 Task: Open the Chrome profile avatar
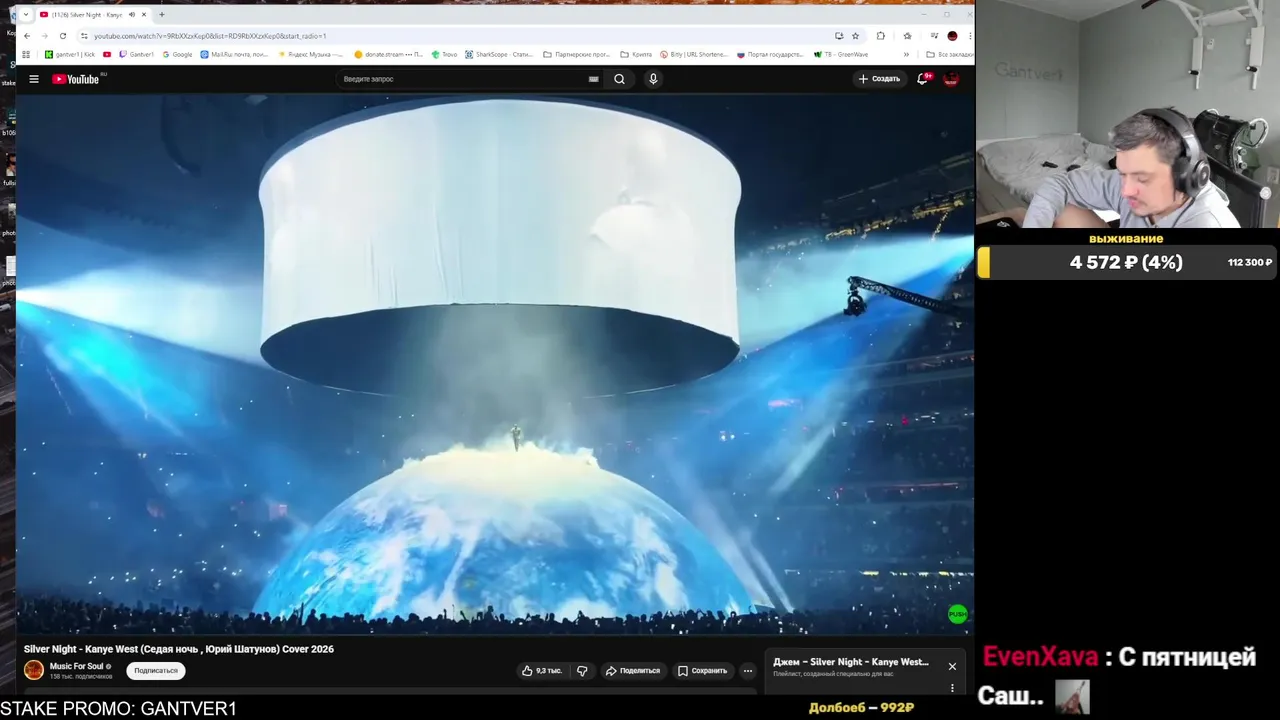tap(952, 36)
